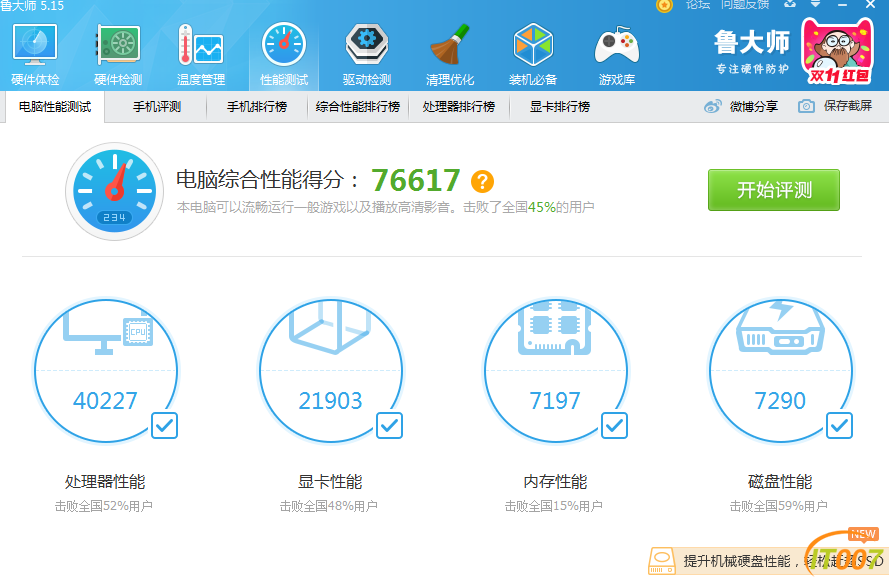The height and width of the screenshot is (582, 889).
Task: Click the orange question mark help icon
Action: (482, 181)
